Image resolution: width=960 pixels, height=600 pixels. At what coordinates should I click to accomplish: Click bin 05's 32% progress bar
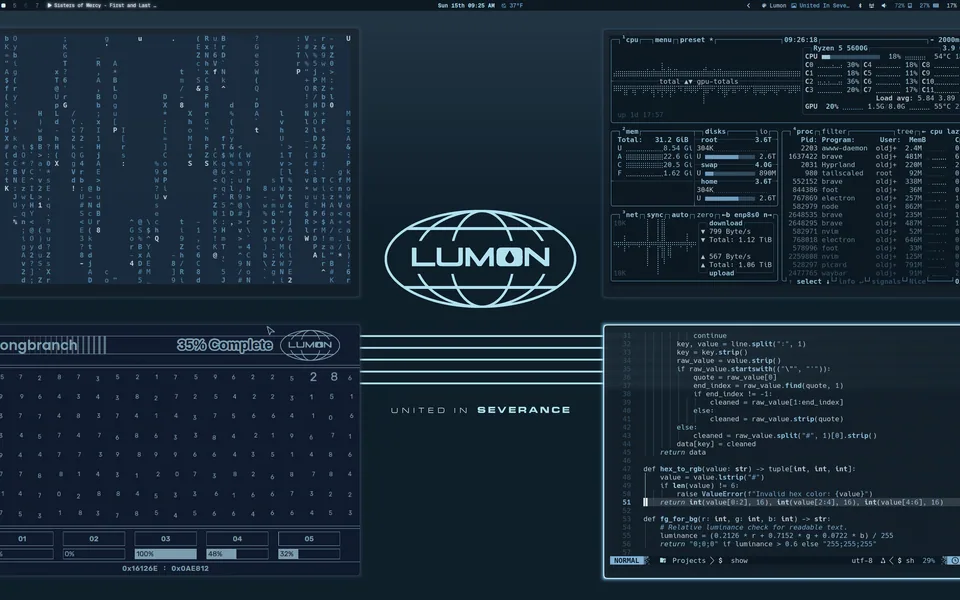(x=309, y=553)
